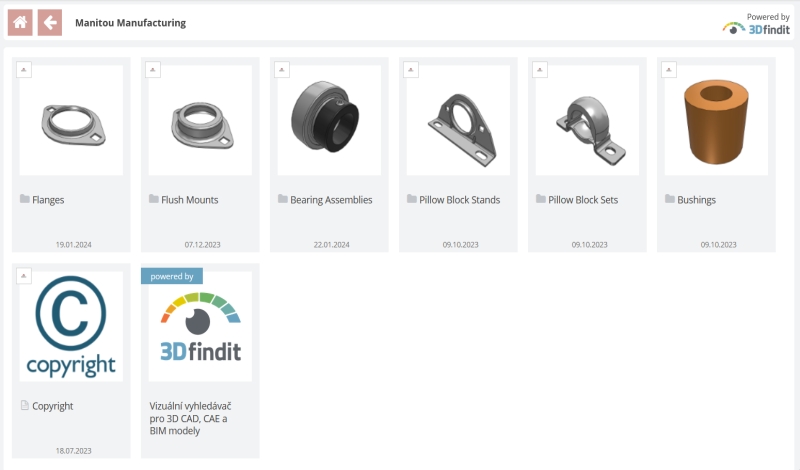Click the small badge icon on Copyright tile

(x=24, y=276)
